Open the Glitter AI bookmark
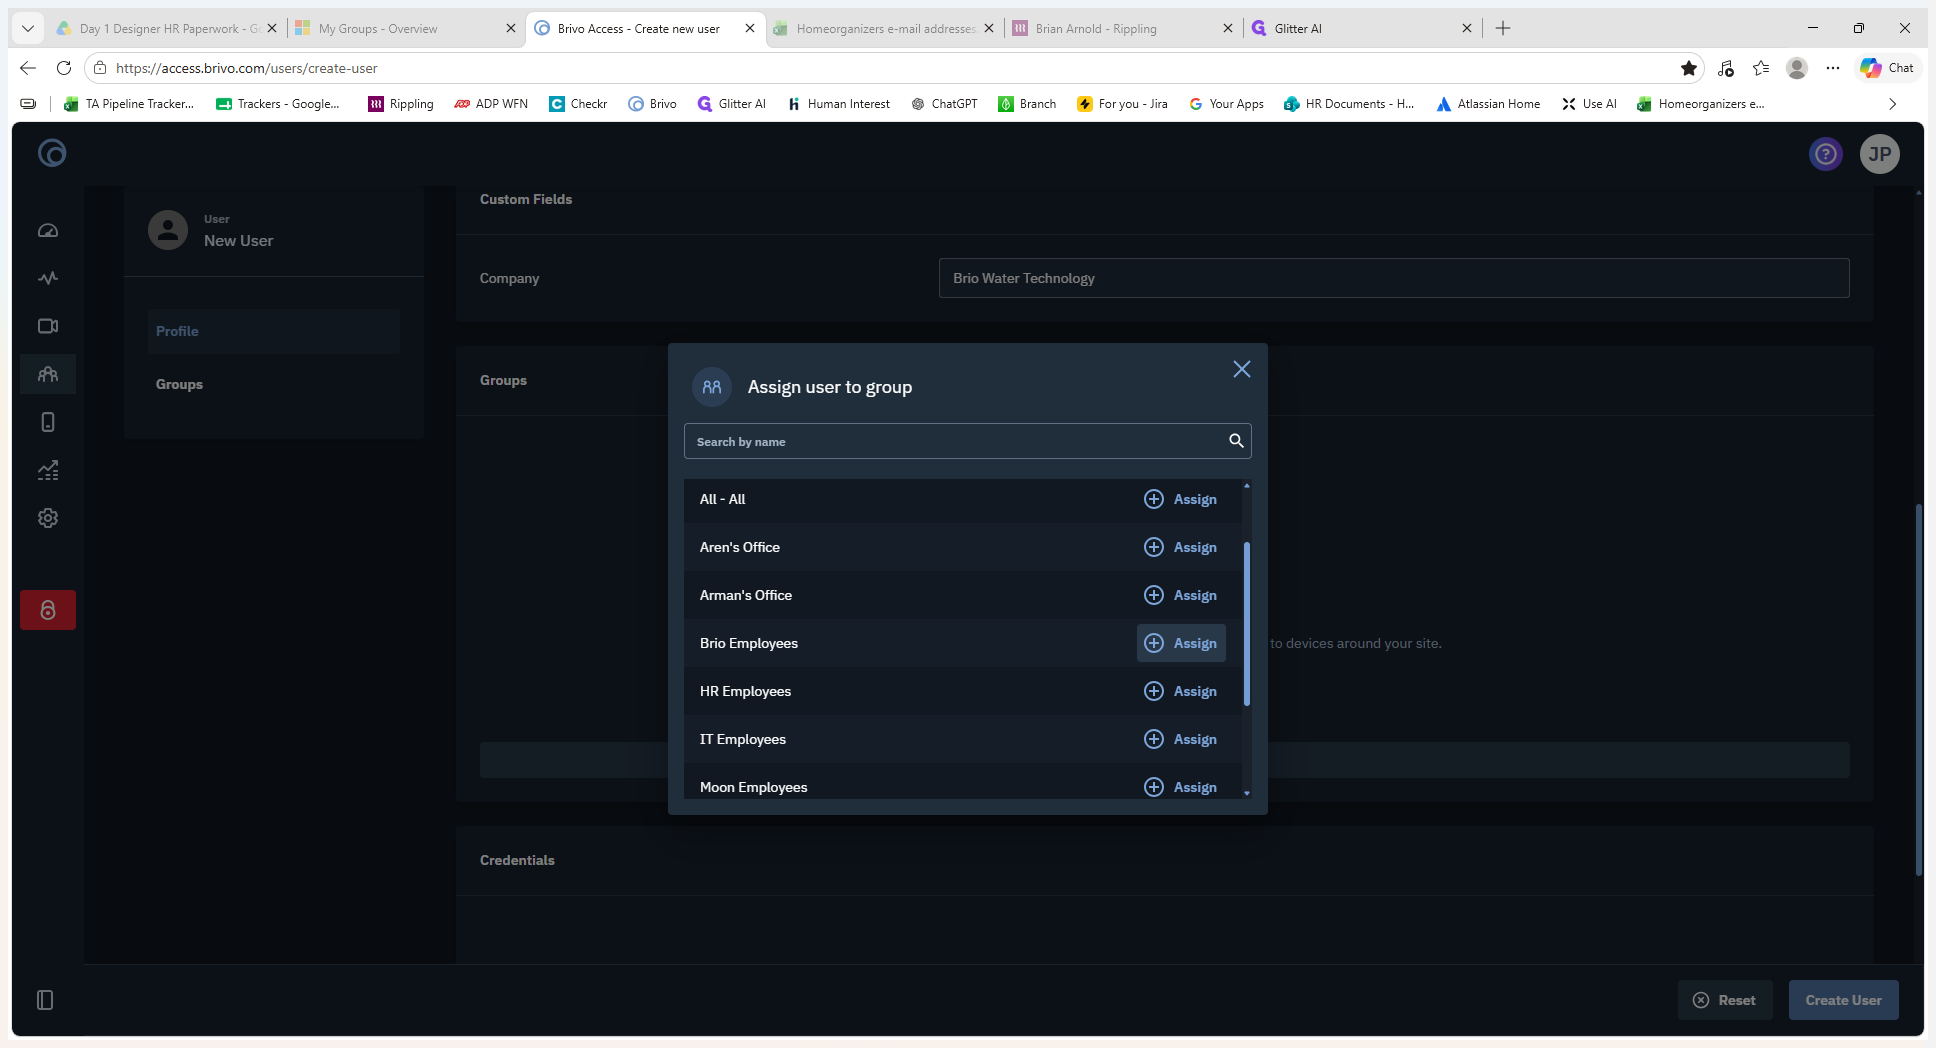1936x1048 pixels. point(732,104)
